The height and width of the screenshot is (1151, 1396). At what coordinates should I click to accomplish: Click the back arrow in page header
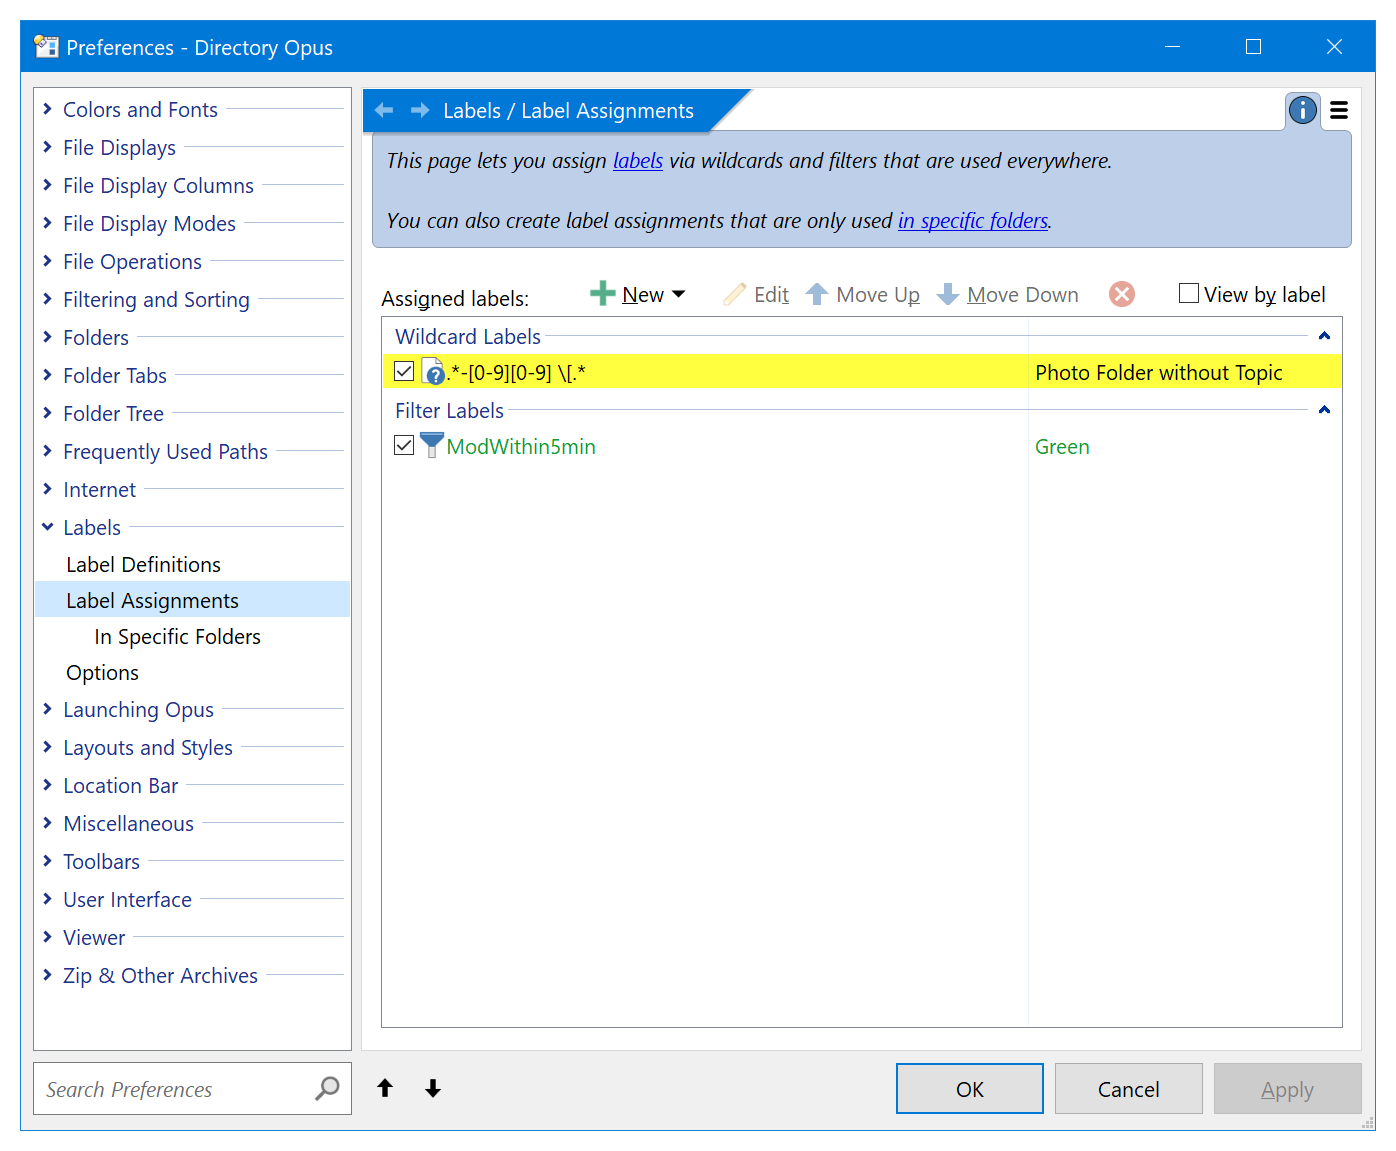(384, 111)
